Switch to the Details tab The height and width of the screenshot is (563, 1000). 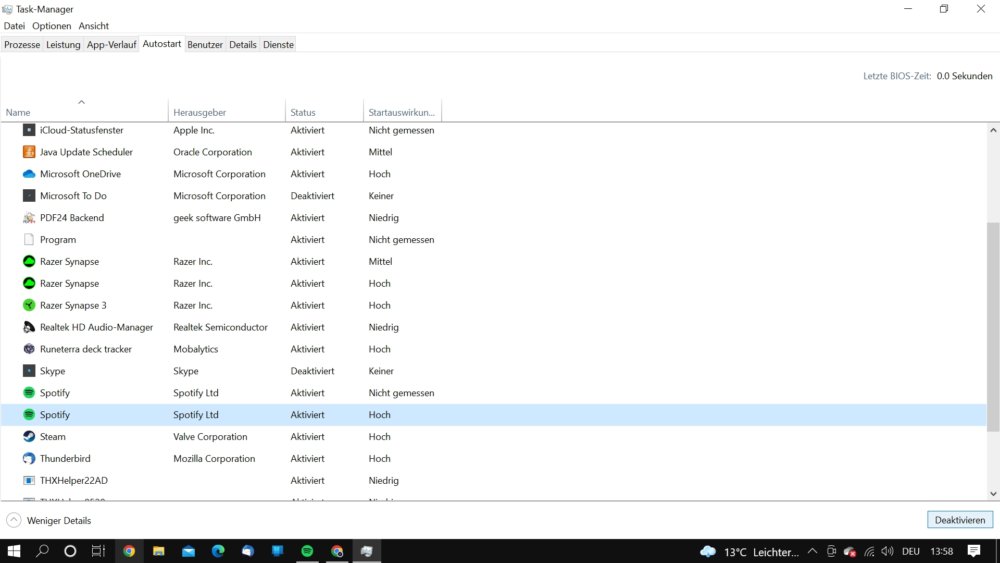coord(243,45)
